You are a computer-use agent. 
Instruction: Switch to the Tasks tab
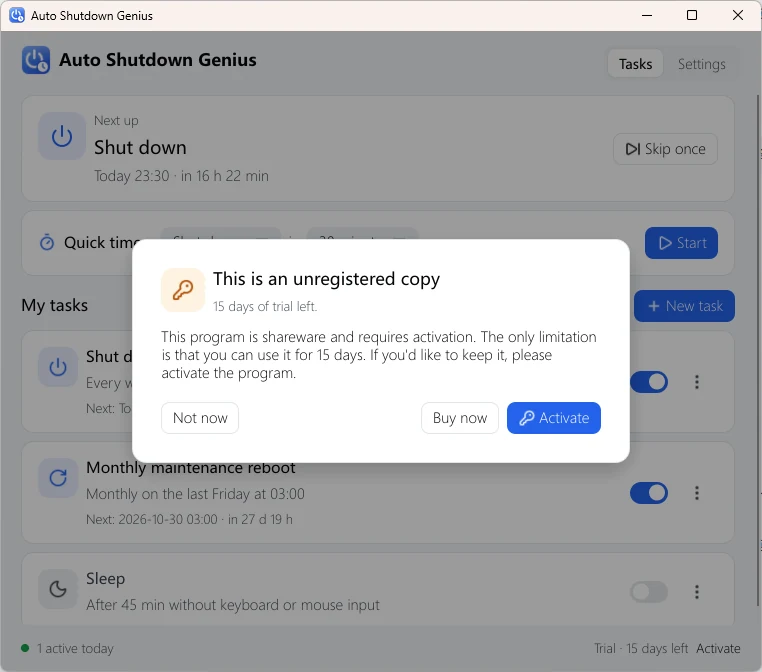635,64
